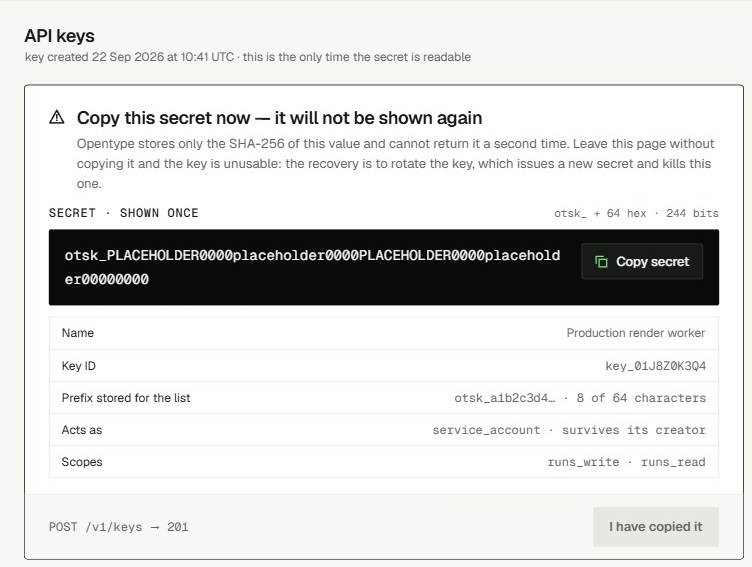Viewport: 752px width, 567px height.
Task: Click the warning triangle icon
Action: [x=57, y=117]
